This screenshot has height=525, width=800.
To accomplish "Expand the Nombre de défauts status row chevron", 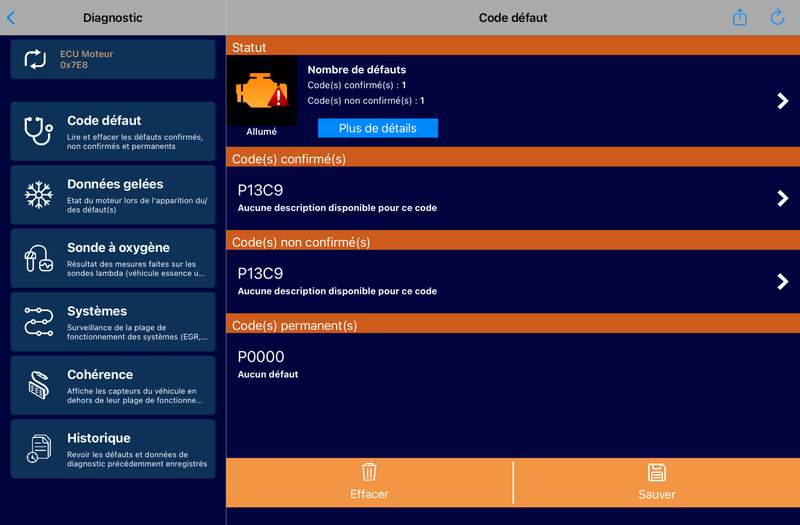I will 782,101.
